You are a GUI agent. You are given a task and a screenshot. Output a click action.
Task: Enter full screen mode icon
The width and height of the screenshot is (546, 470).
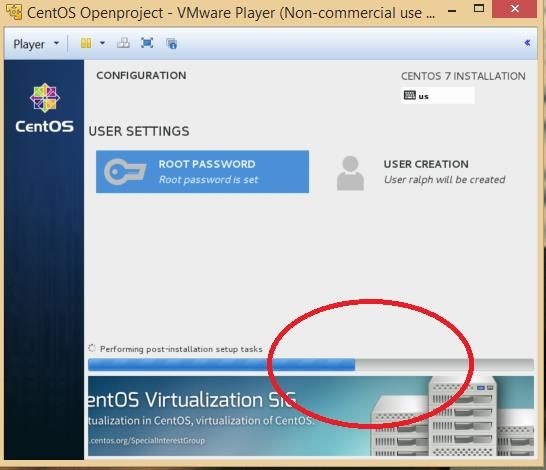click(x=147, y=43)
